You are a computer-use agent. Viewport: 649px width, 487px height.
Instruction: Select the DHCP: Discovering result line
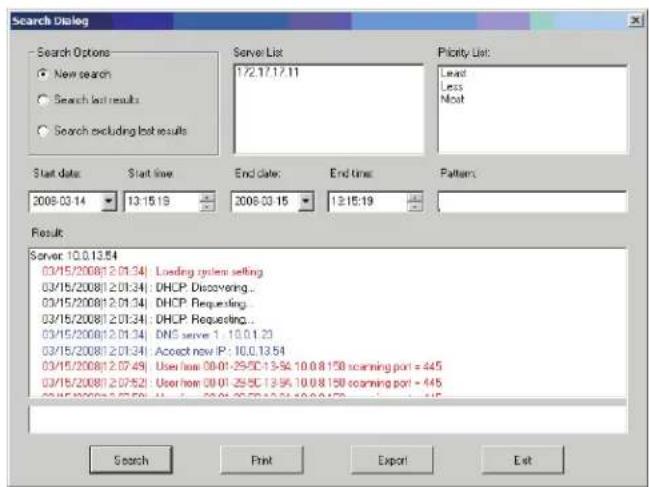(148, 288)
